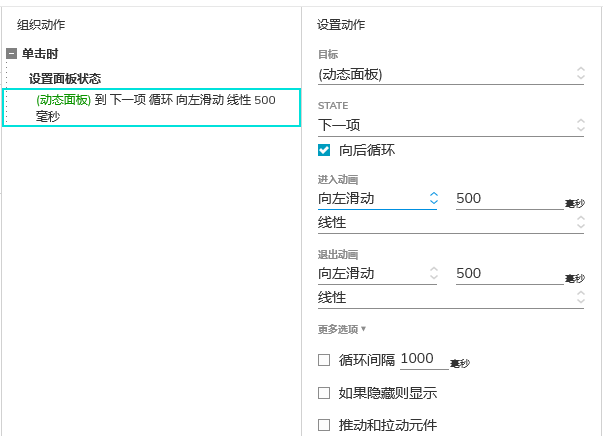This screenshot has width=604, height=436.
Task: Click the 循环间隔 1000 interval field
Action: tap(424, 359)
